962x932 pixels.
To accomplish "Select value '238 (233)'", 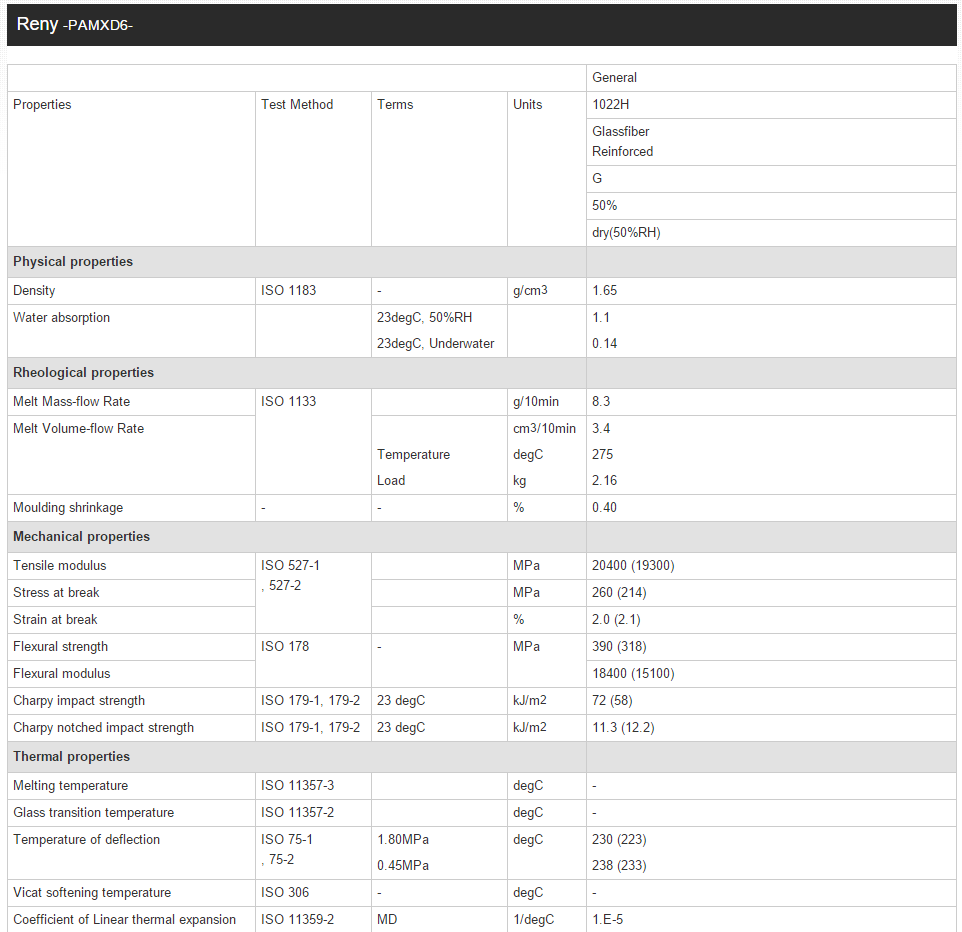I will [619, 866].
